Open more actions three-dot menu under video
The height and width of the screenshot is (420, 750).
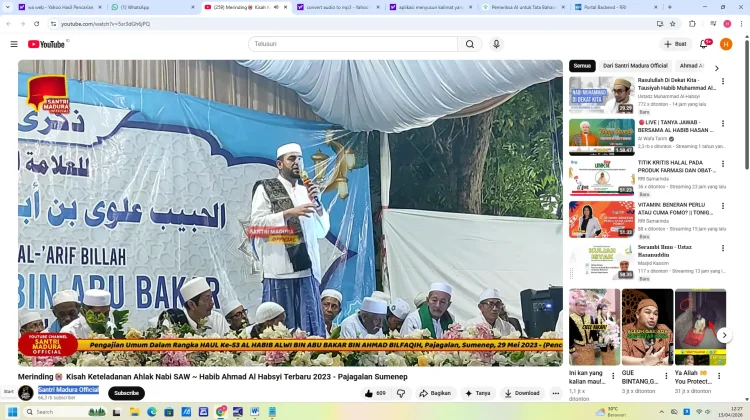tap(555, 393)
